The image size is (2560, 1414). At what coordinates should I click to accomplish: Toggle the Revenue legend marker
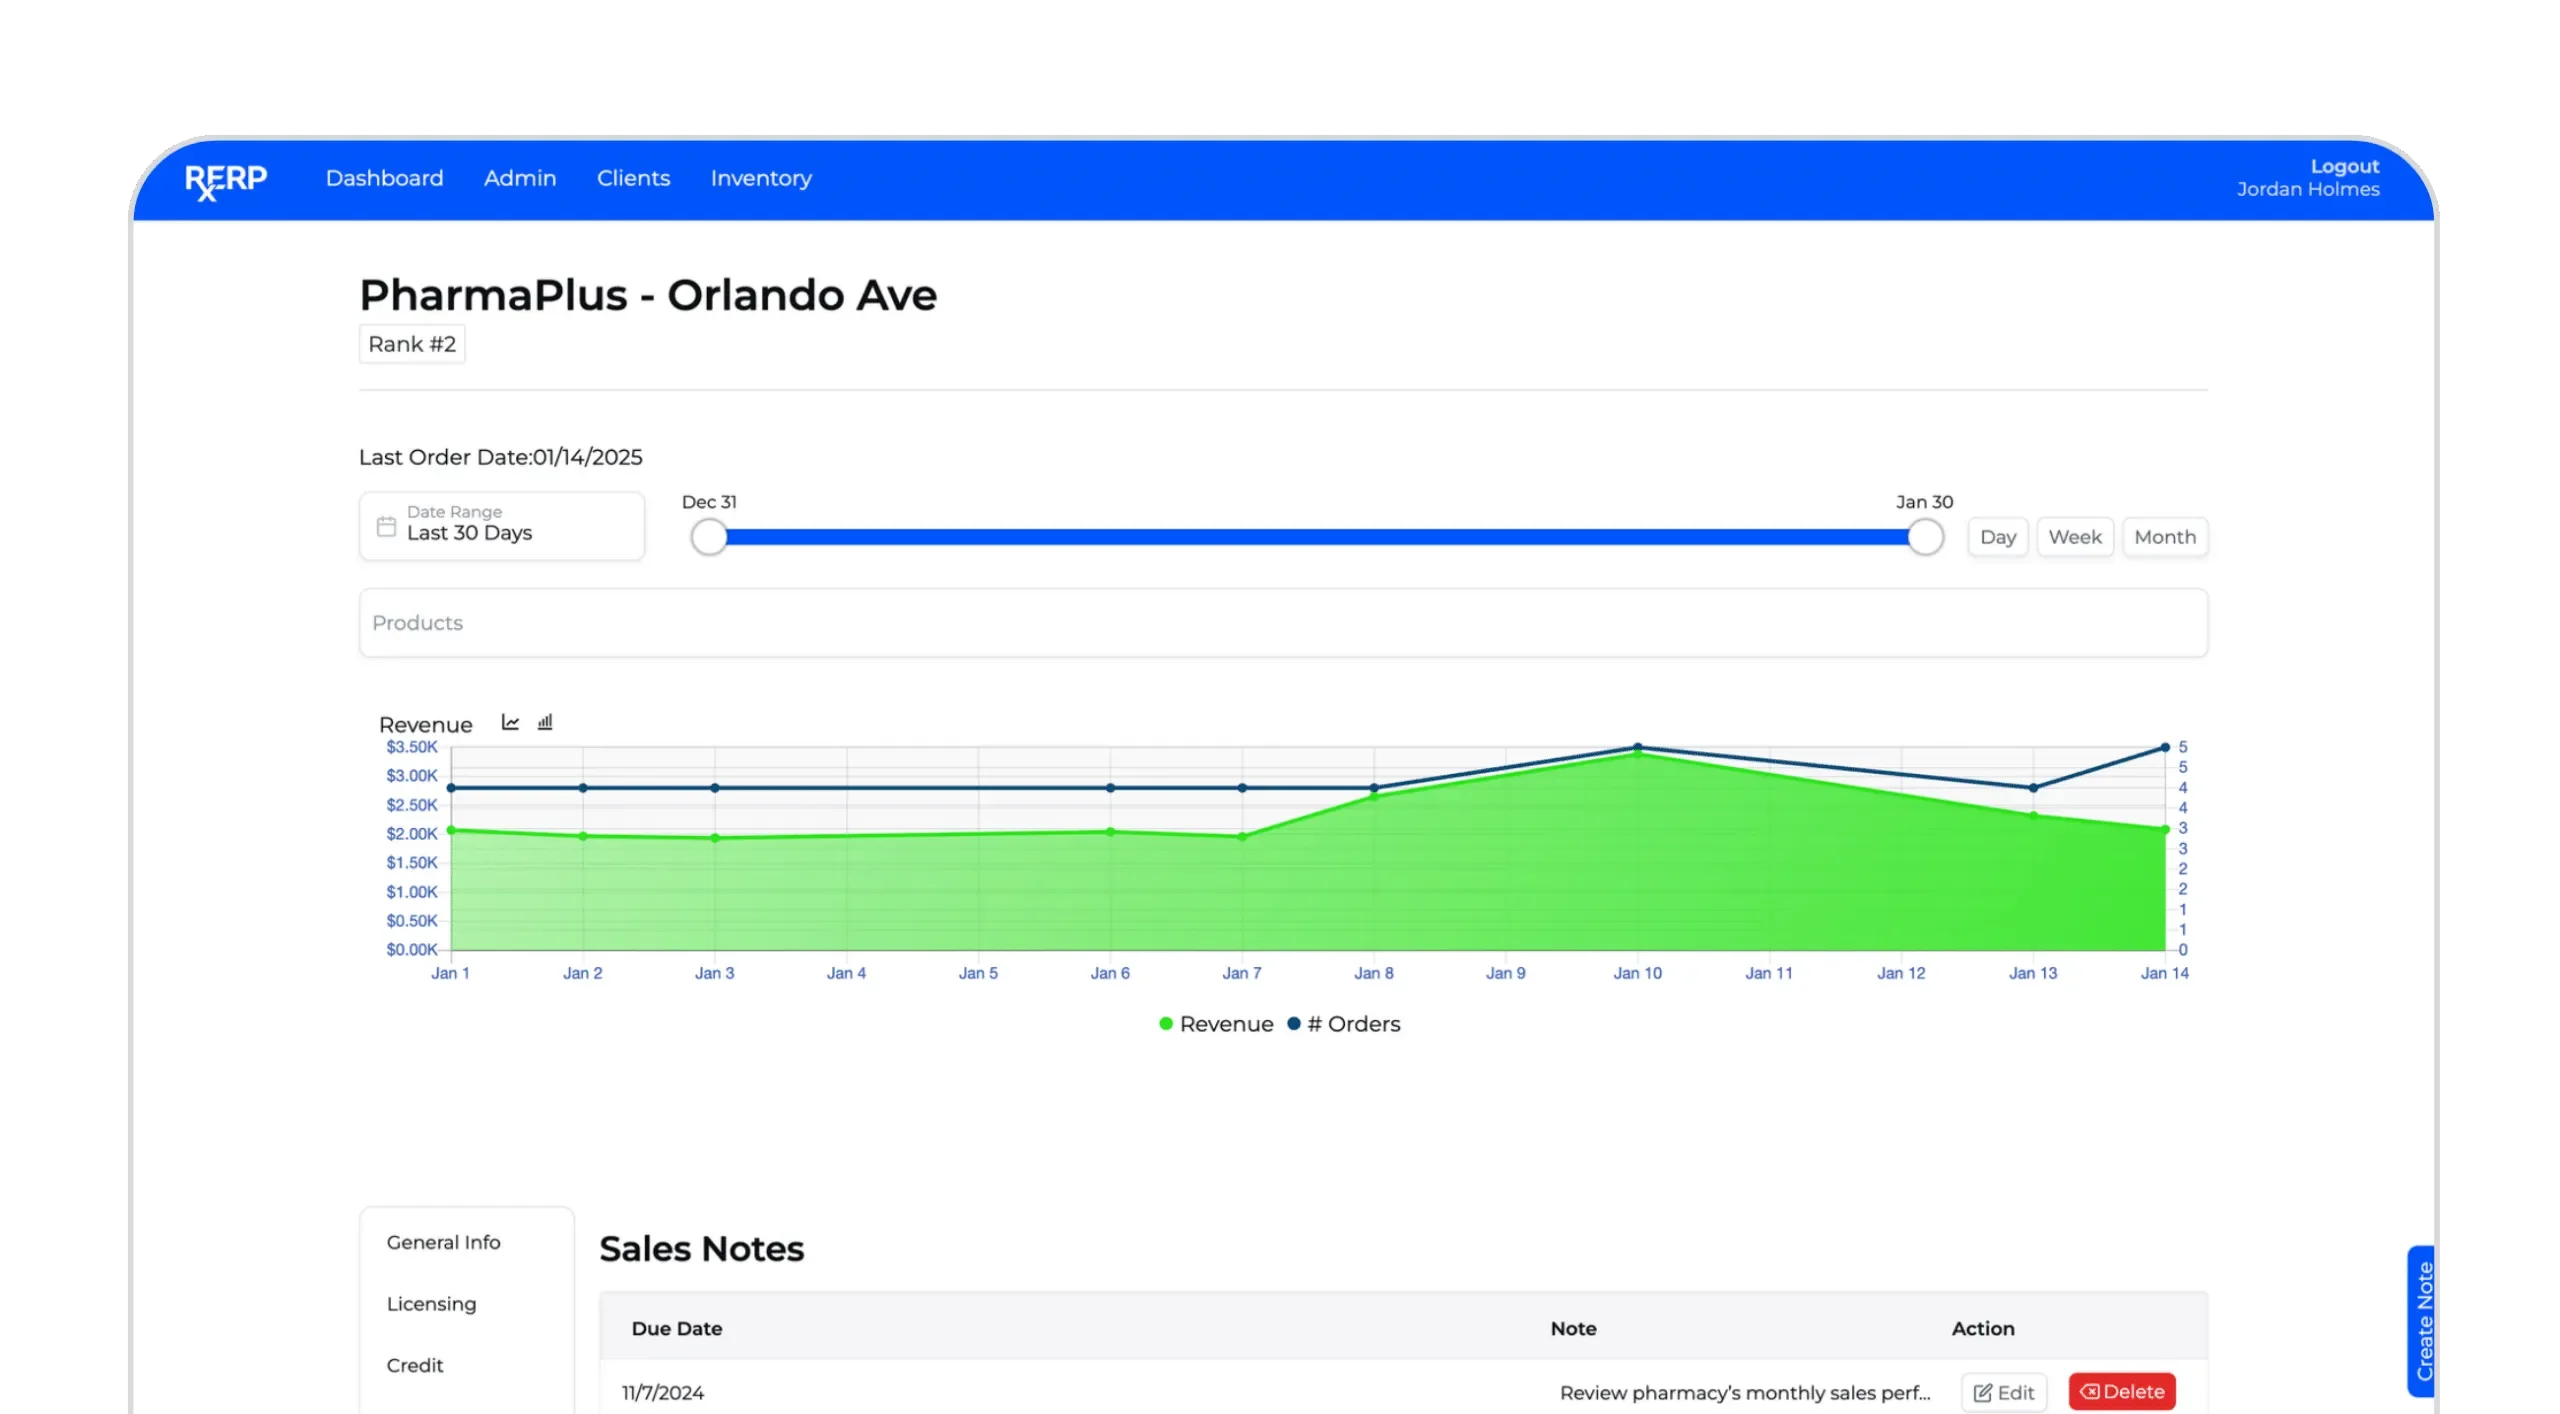[1166, 1024]
